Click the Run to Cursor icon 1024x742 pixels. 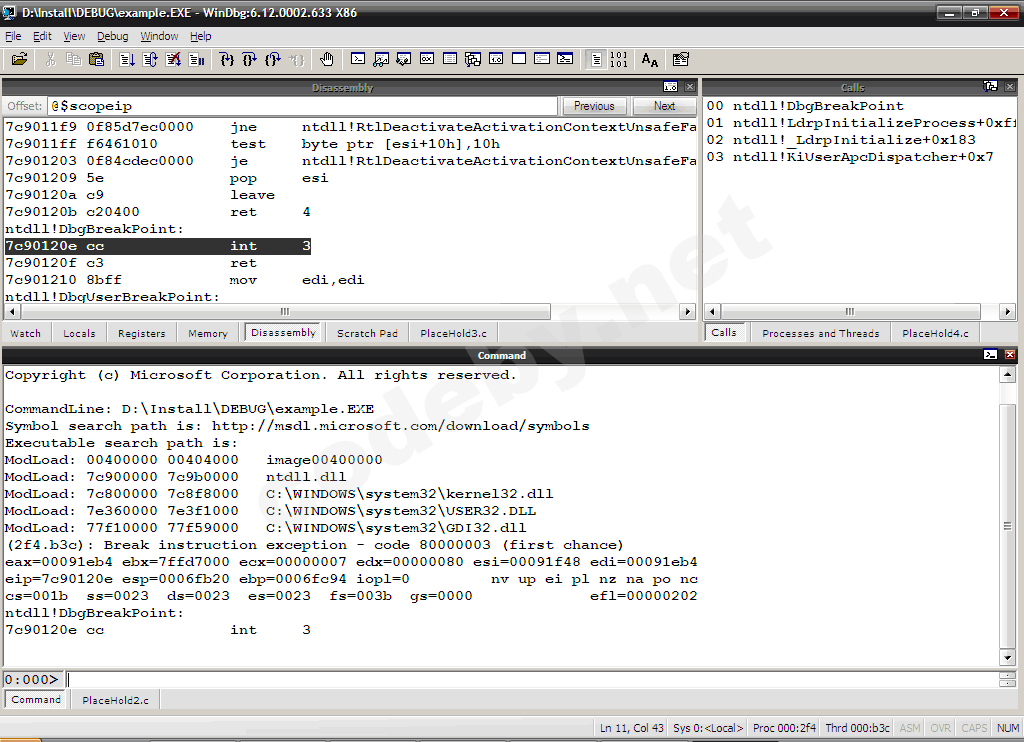[x=296, y=59]
